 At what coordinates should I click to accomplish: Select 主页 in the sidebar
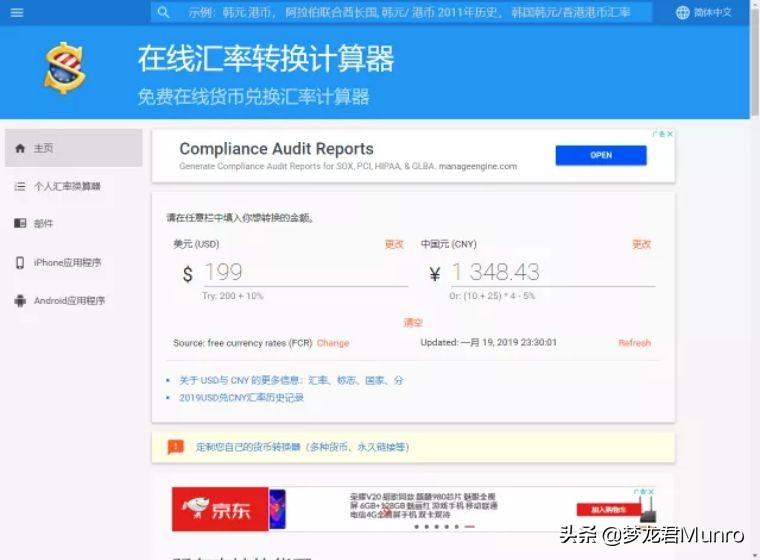(x=74, y=148)
